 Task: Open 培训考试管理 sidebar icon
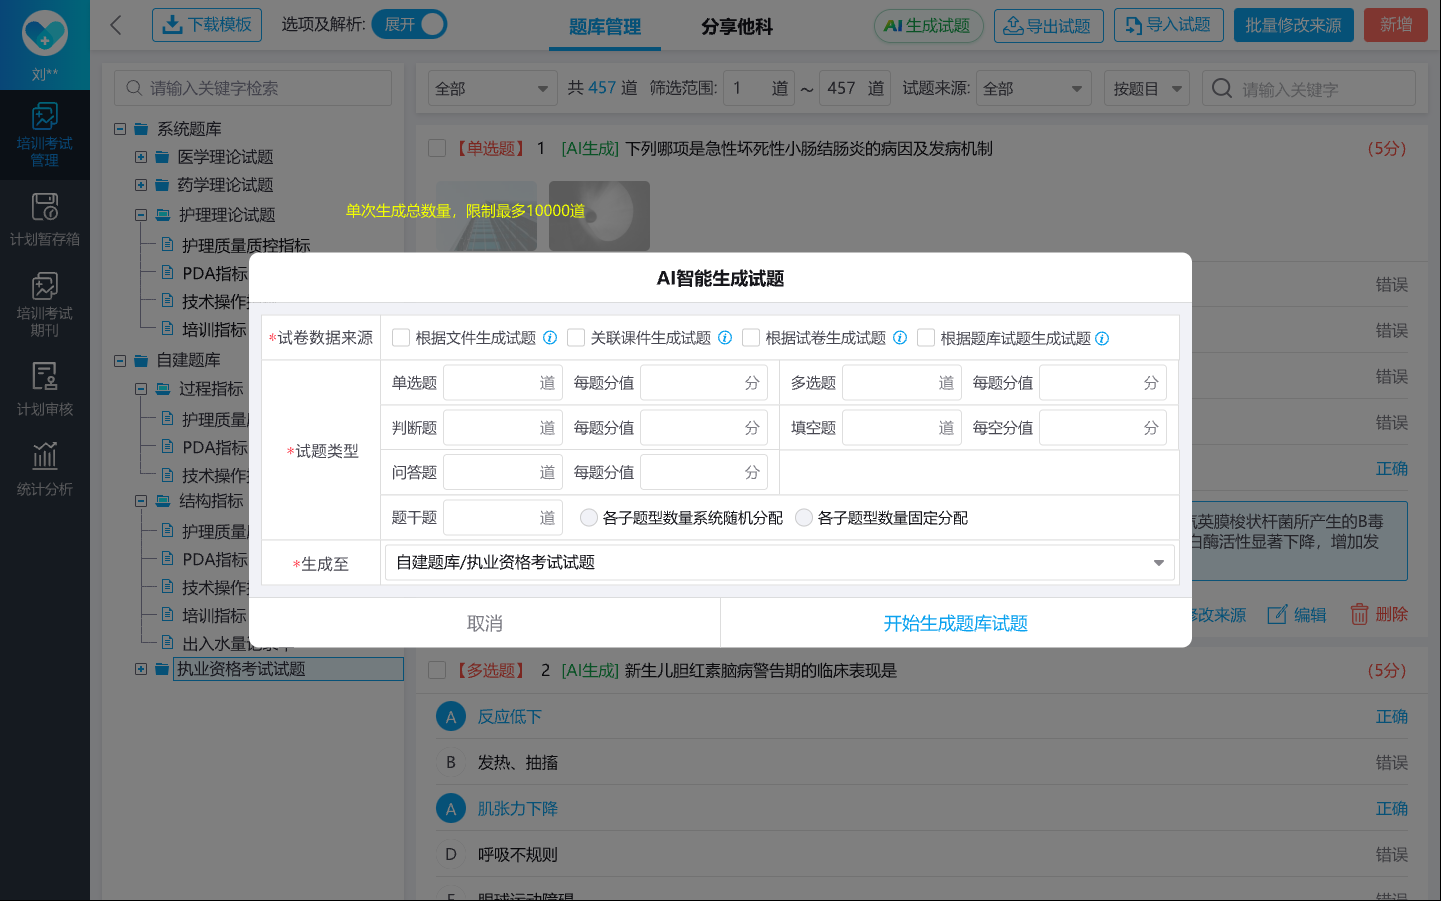pos(44,134)
